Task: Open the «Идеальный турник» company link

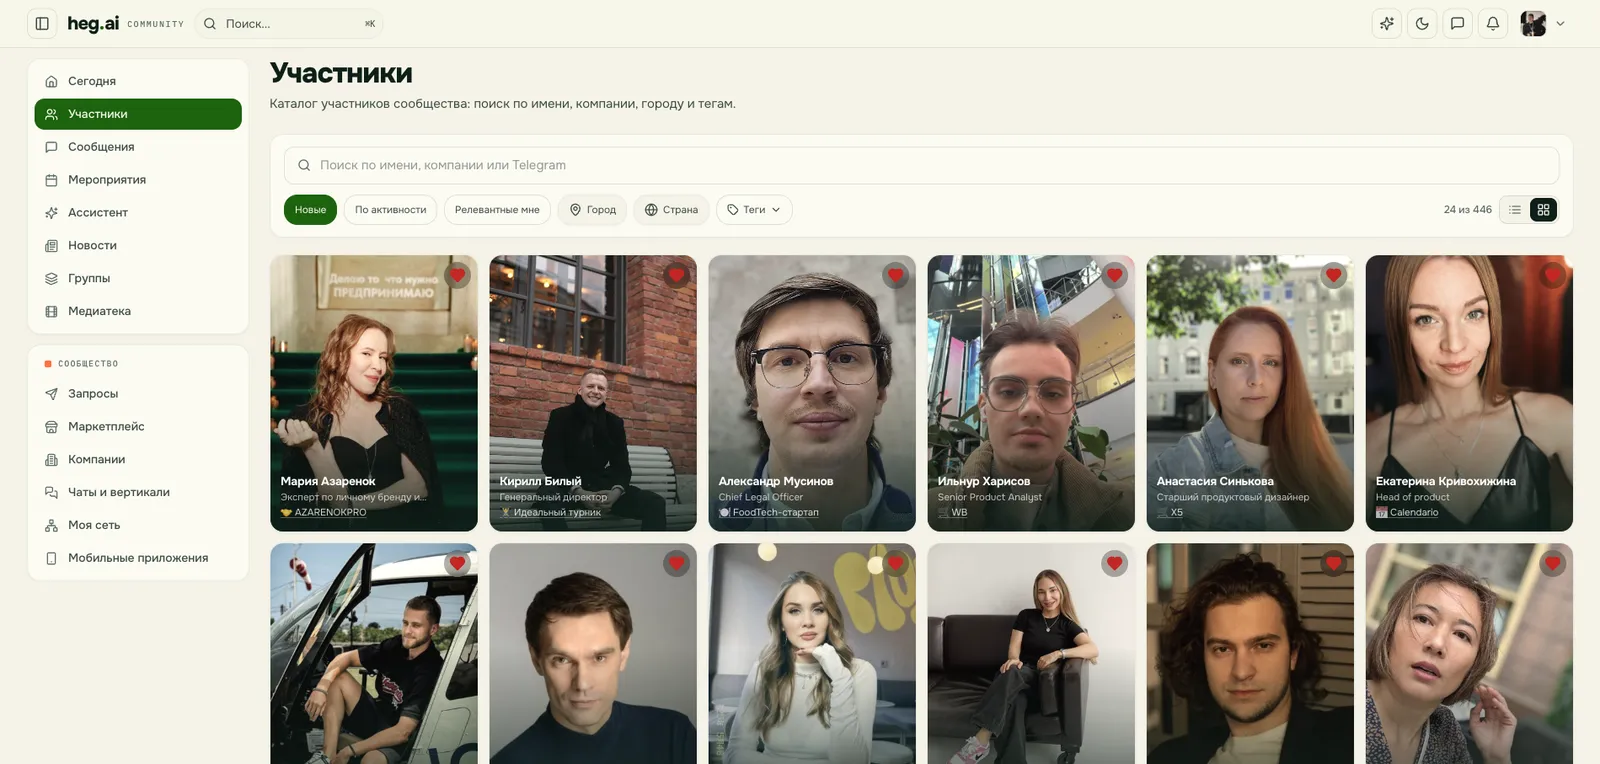Action: point(551,512)
